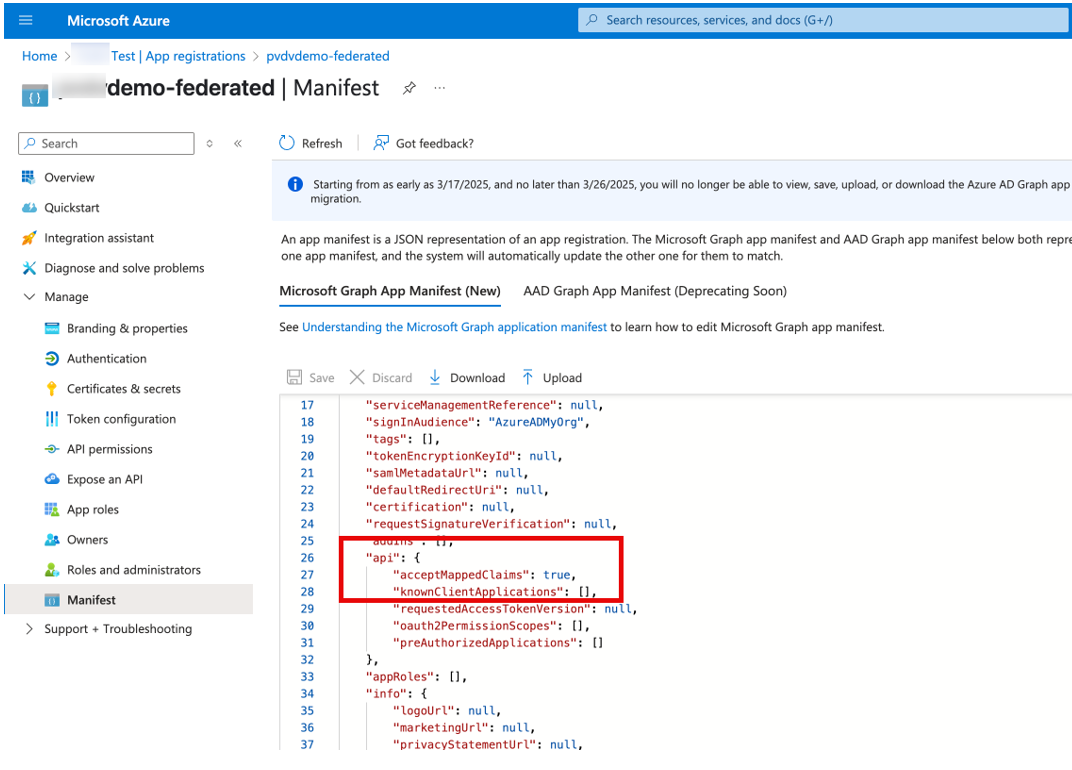Click the Quickstart cloud icon
The width and height of the screenshot is (1072, 770).
[29, 208]
